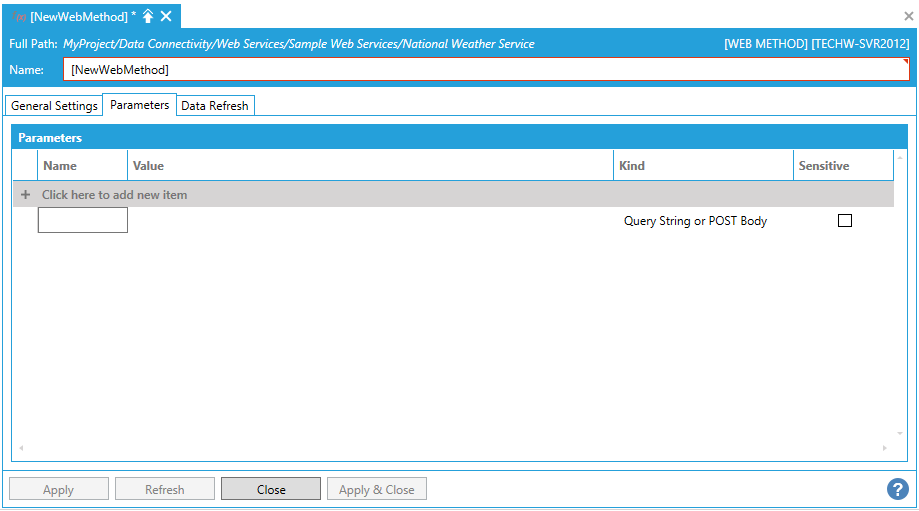Click the web method icon in tab header
This screenshot has width=919, height=511.
[x=19, y=17]
